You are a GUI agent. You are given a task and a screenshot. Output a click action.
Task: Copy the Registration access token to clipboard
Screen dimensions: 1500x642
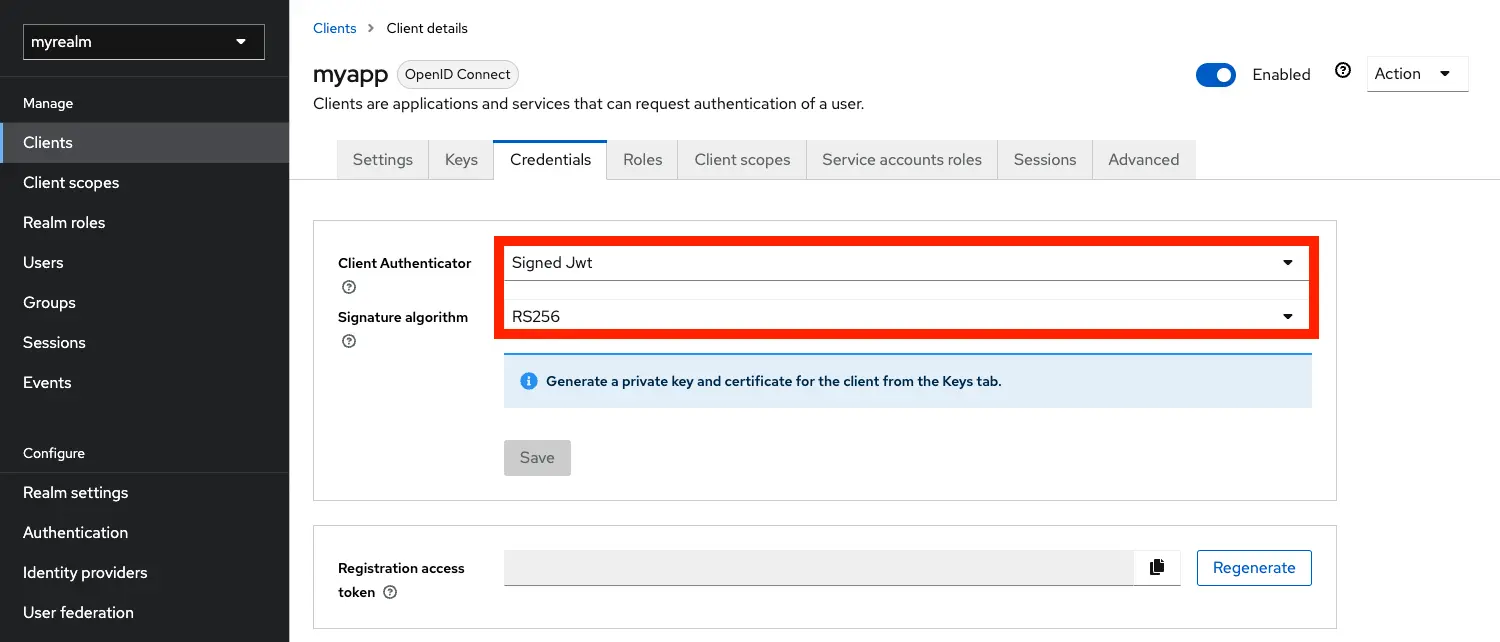coord(1157,567)
